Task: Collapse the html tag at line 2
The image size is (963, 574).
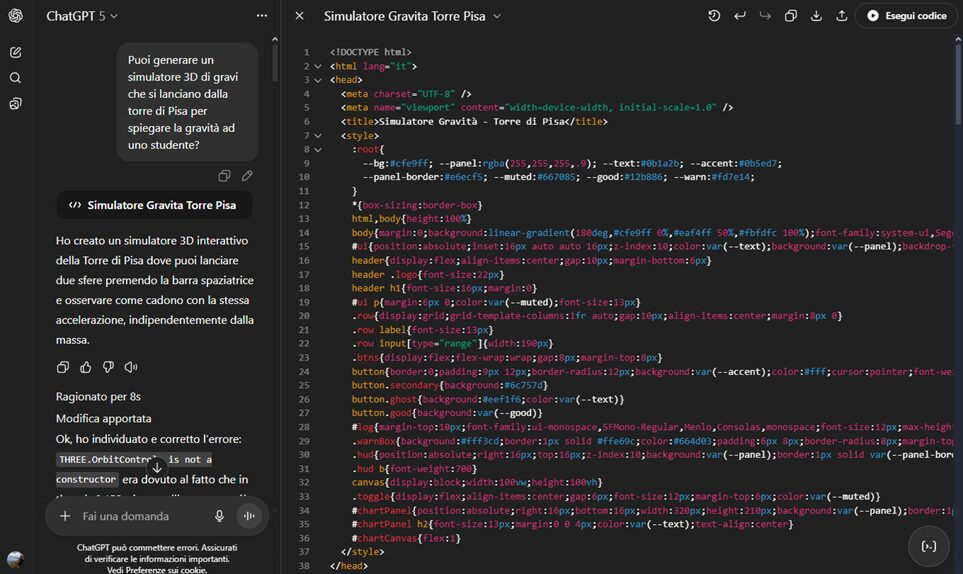Action: tap(318, 66)
